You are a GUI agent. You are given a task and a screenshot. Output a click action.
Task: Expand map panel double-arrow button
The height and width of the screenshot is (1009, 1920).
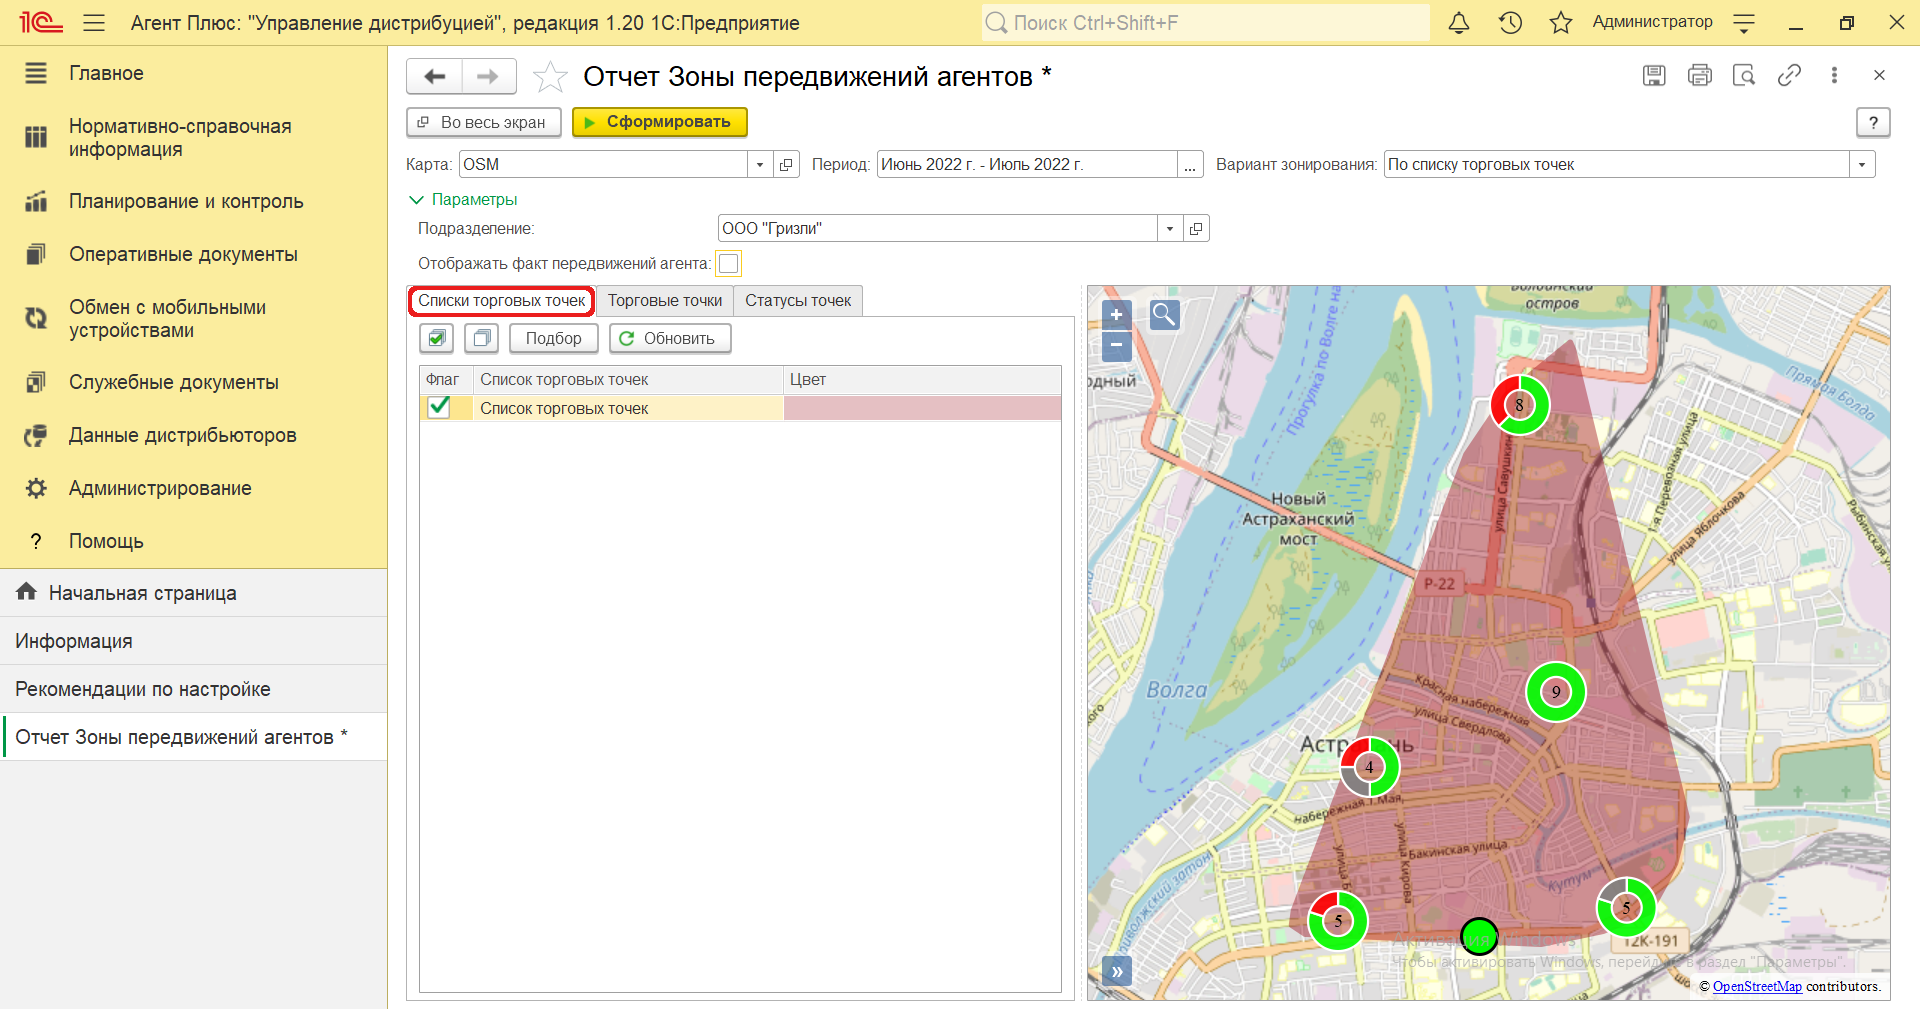click(1117, 971)
